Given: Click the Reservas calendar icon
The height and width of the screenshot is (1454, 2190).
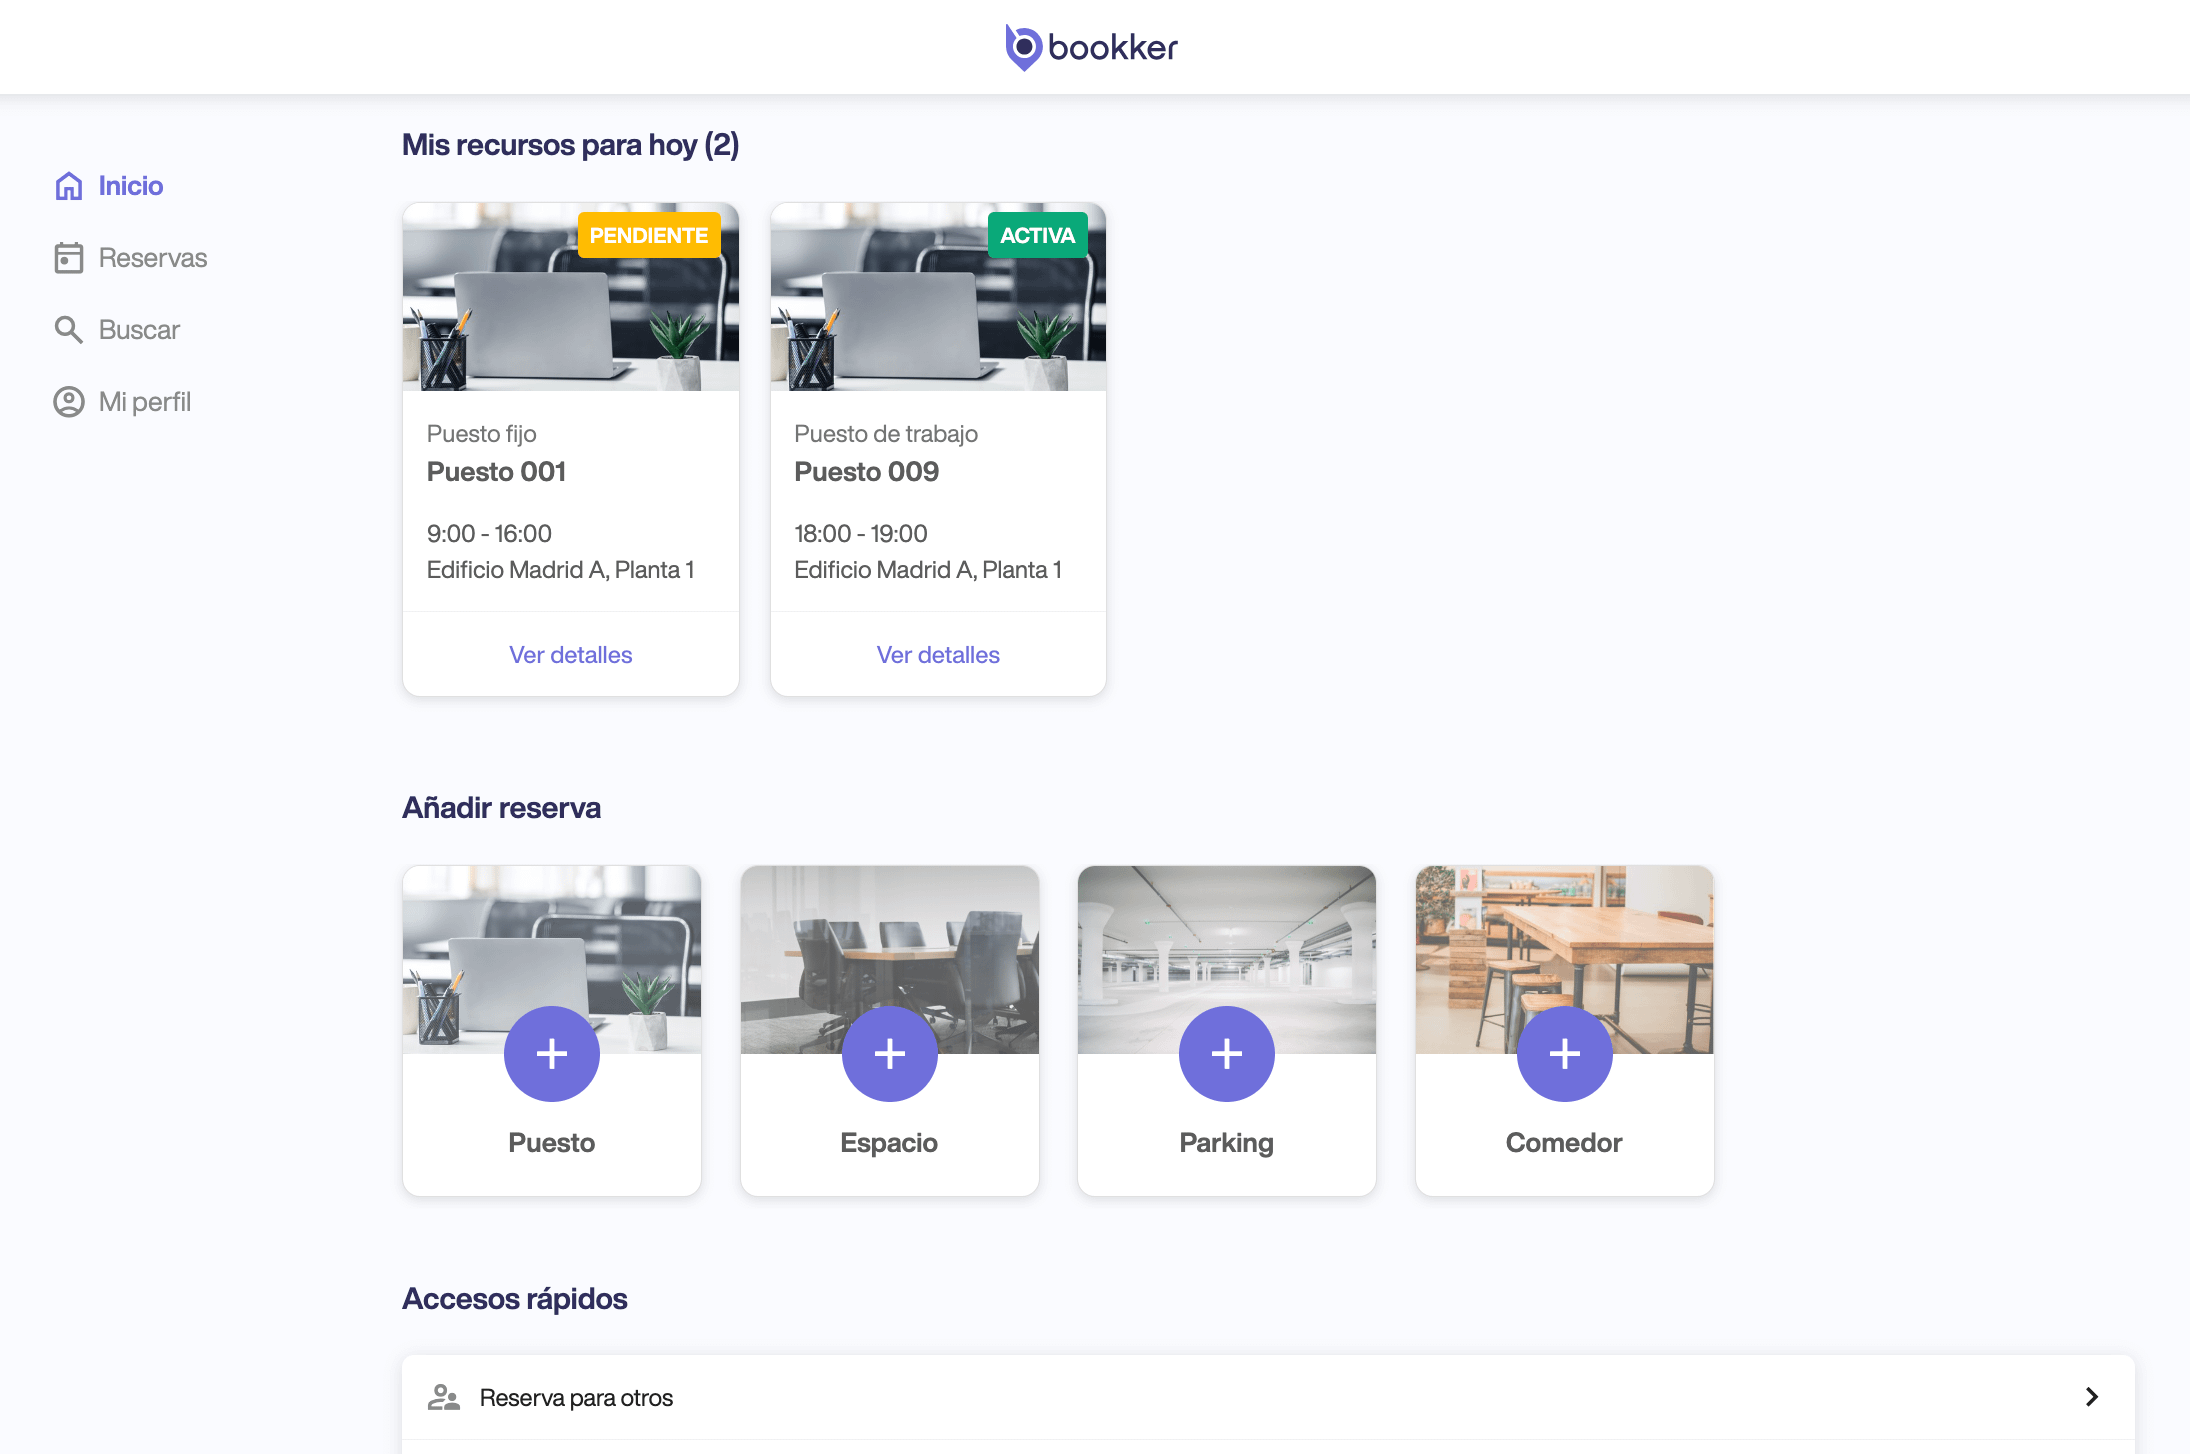Looking at the screenshot, I should (x=68, y=258).
